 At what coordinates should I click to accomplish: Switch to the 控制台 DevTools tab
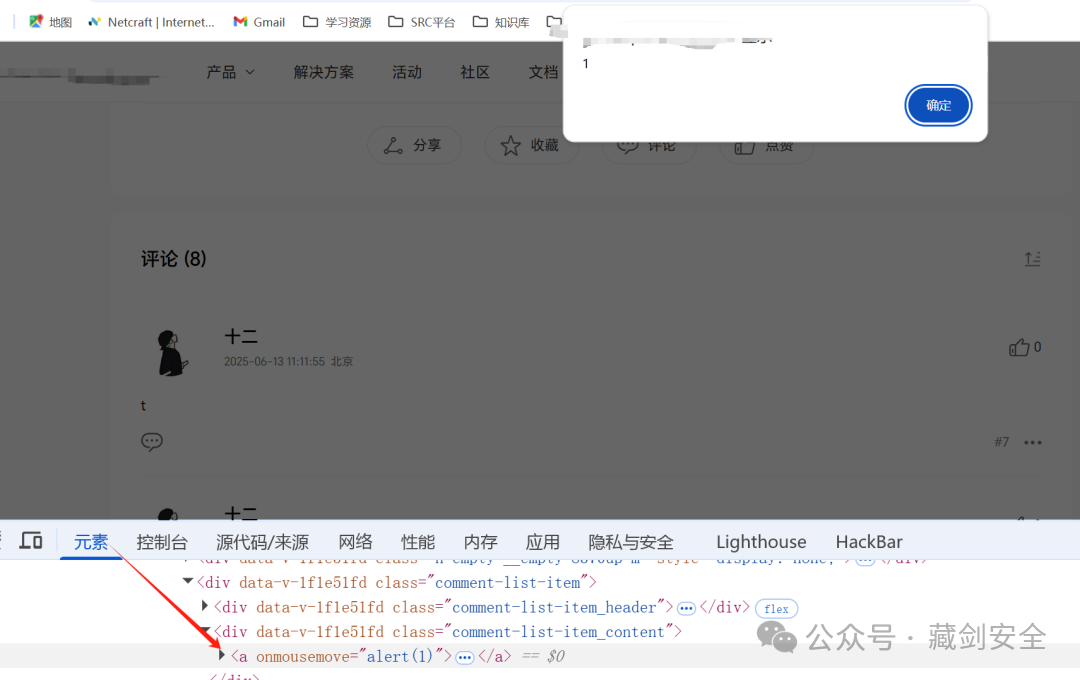point(162,541)
